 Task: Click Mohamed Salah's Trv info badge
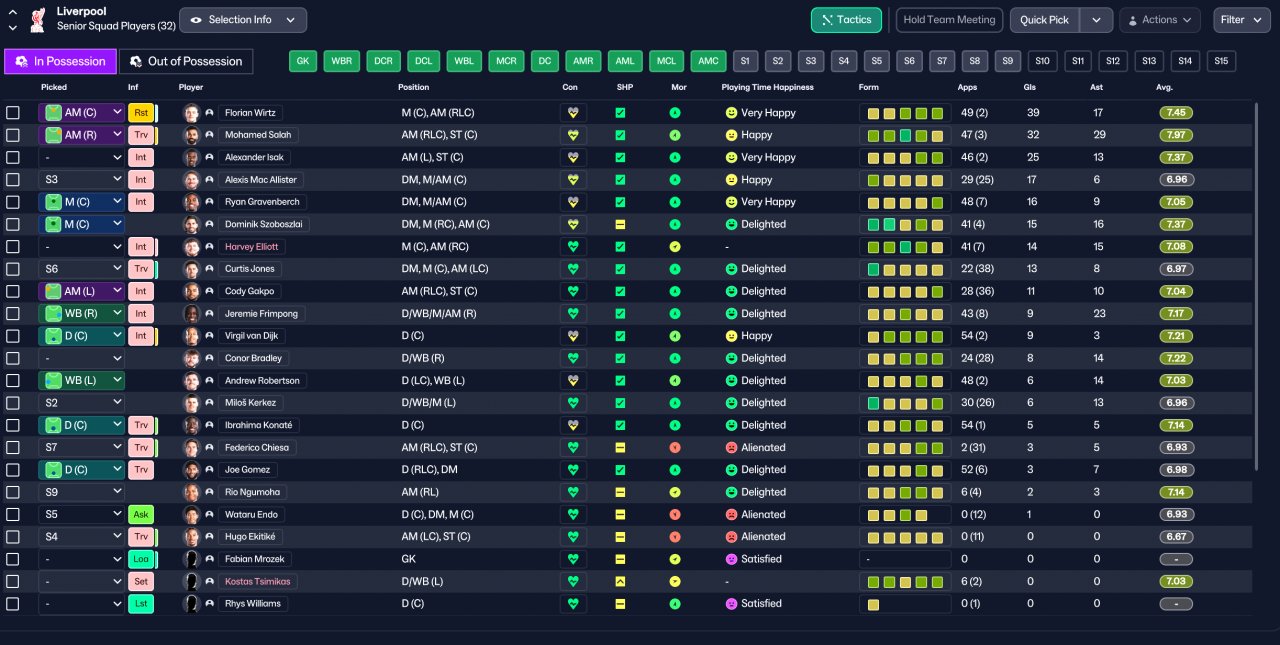[x=141, y=135]
